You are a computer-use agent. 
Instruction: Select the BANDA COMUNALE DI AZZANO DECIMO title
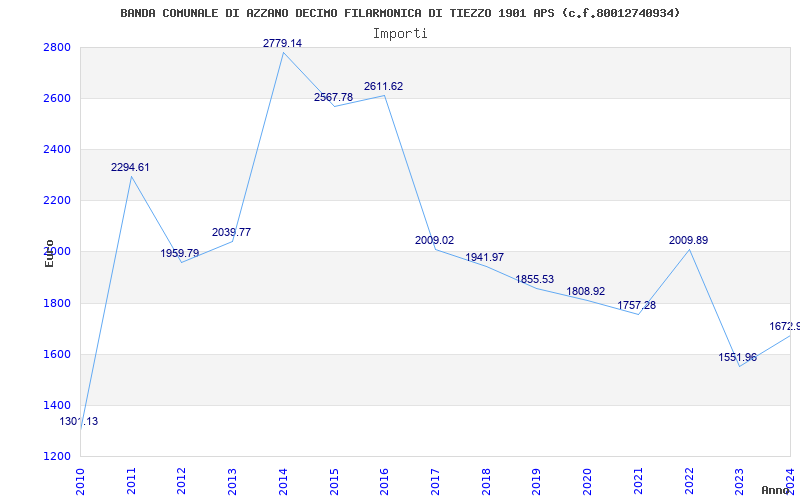[400, 13]
